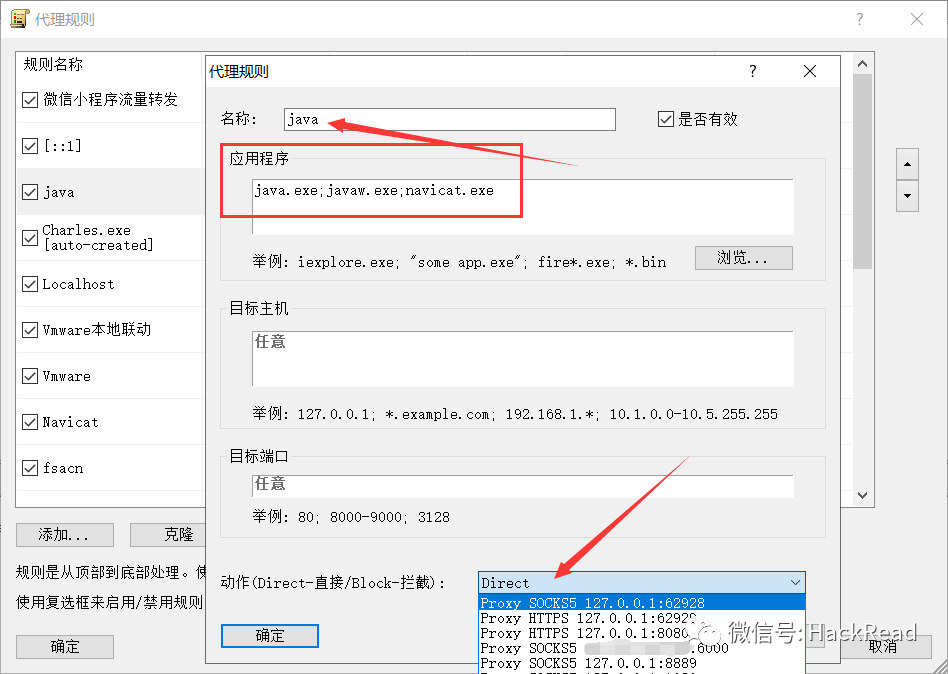948x674 pixels.
Task: Click the 目标端口 target ports field
Action: [523, 486]
